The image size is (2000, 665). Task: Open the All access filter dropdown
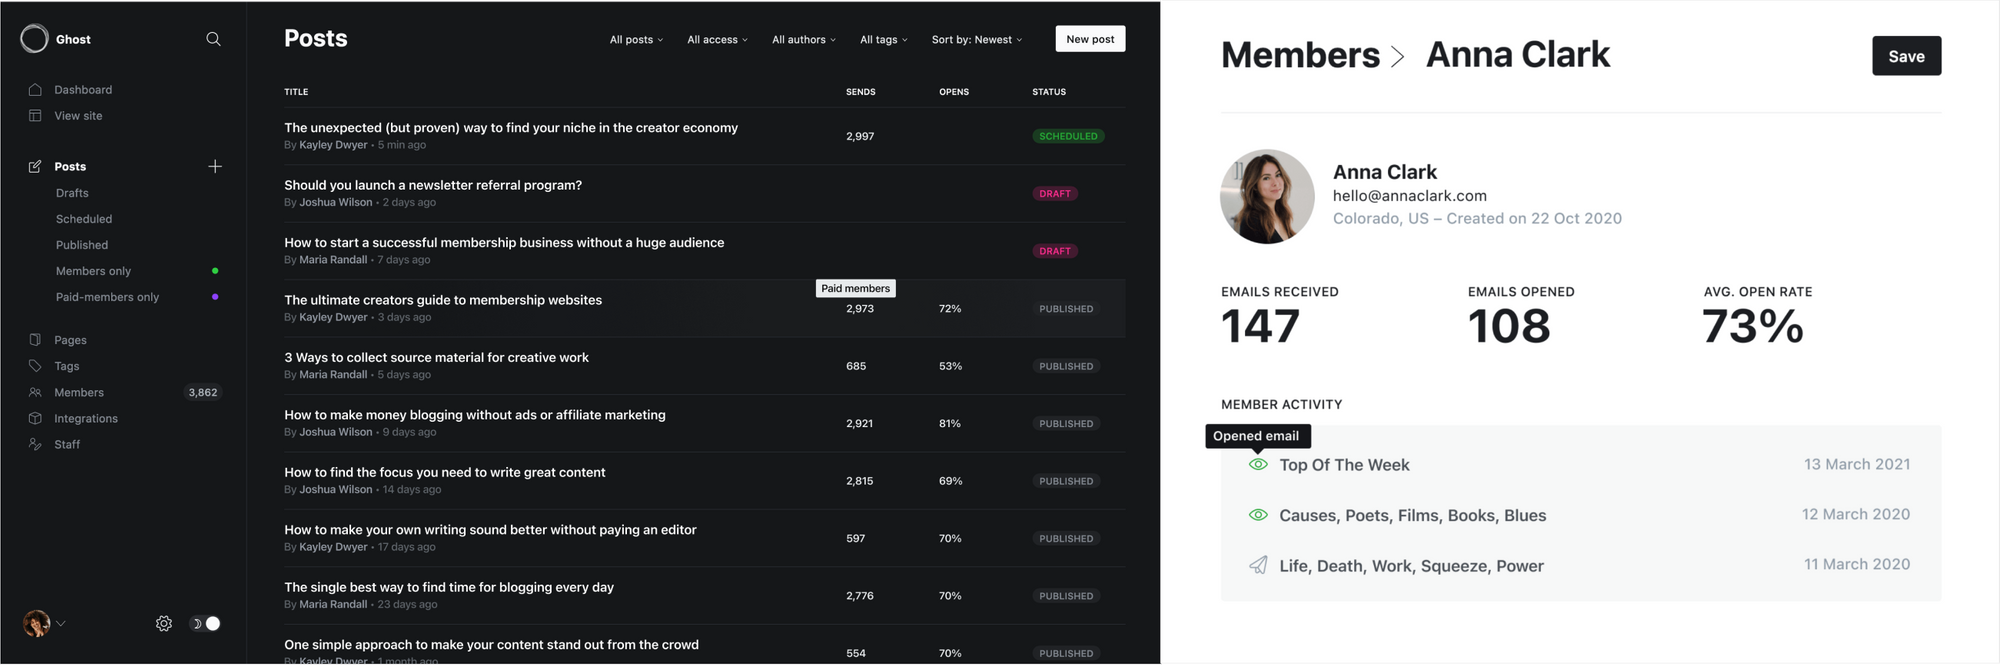point(717,40)
